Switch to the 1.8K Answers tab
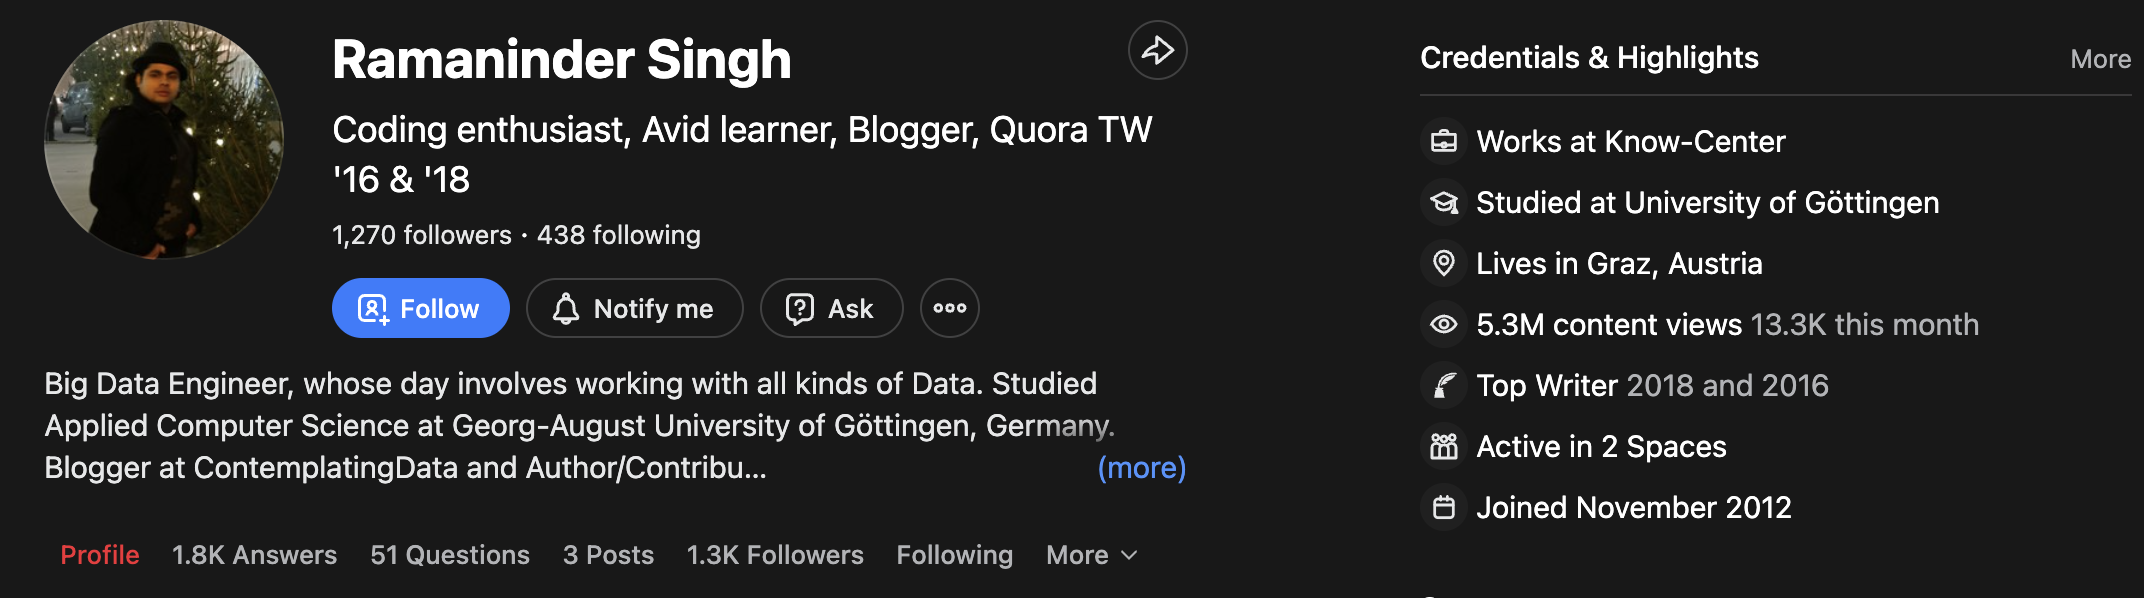Image resolution: width=2144 pixels, height=598 pixels. point(254,555)
